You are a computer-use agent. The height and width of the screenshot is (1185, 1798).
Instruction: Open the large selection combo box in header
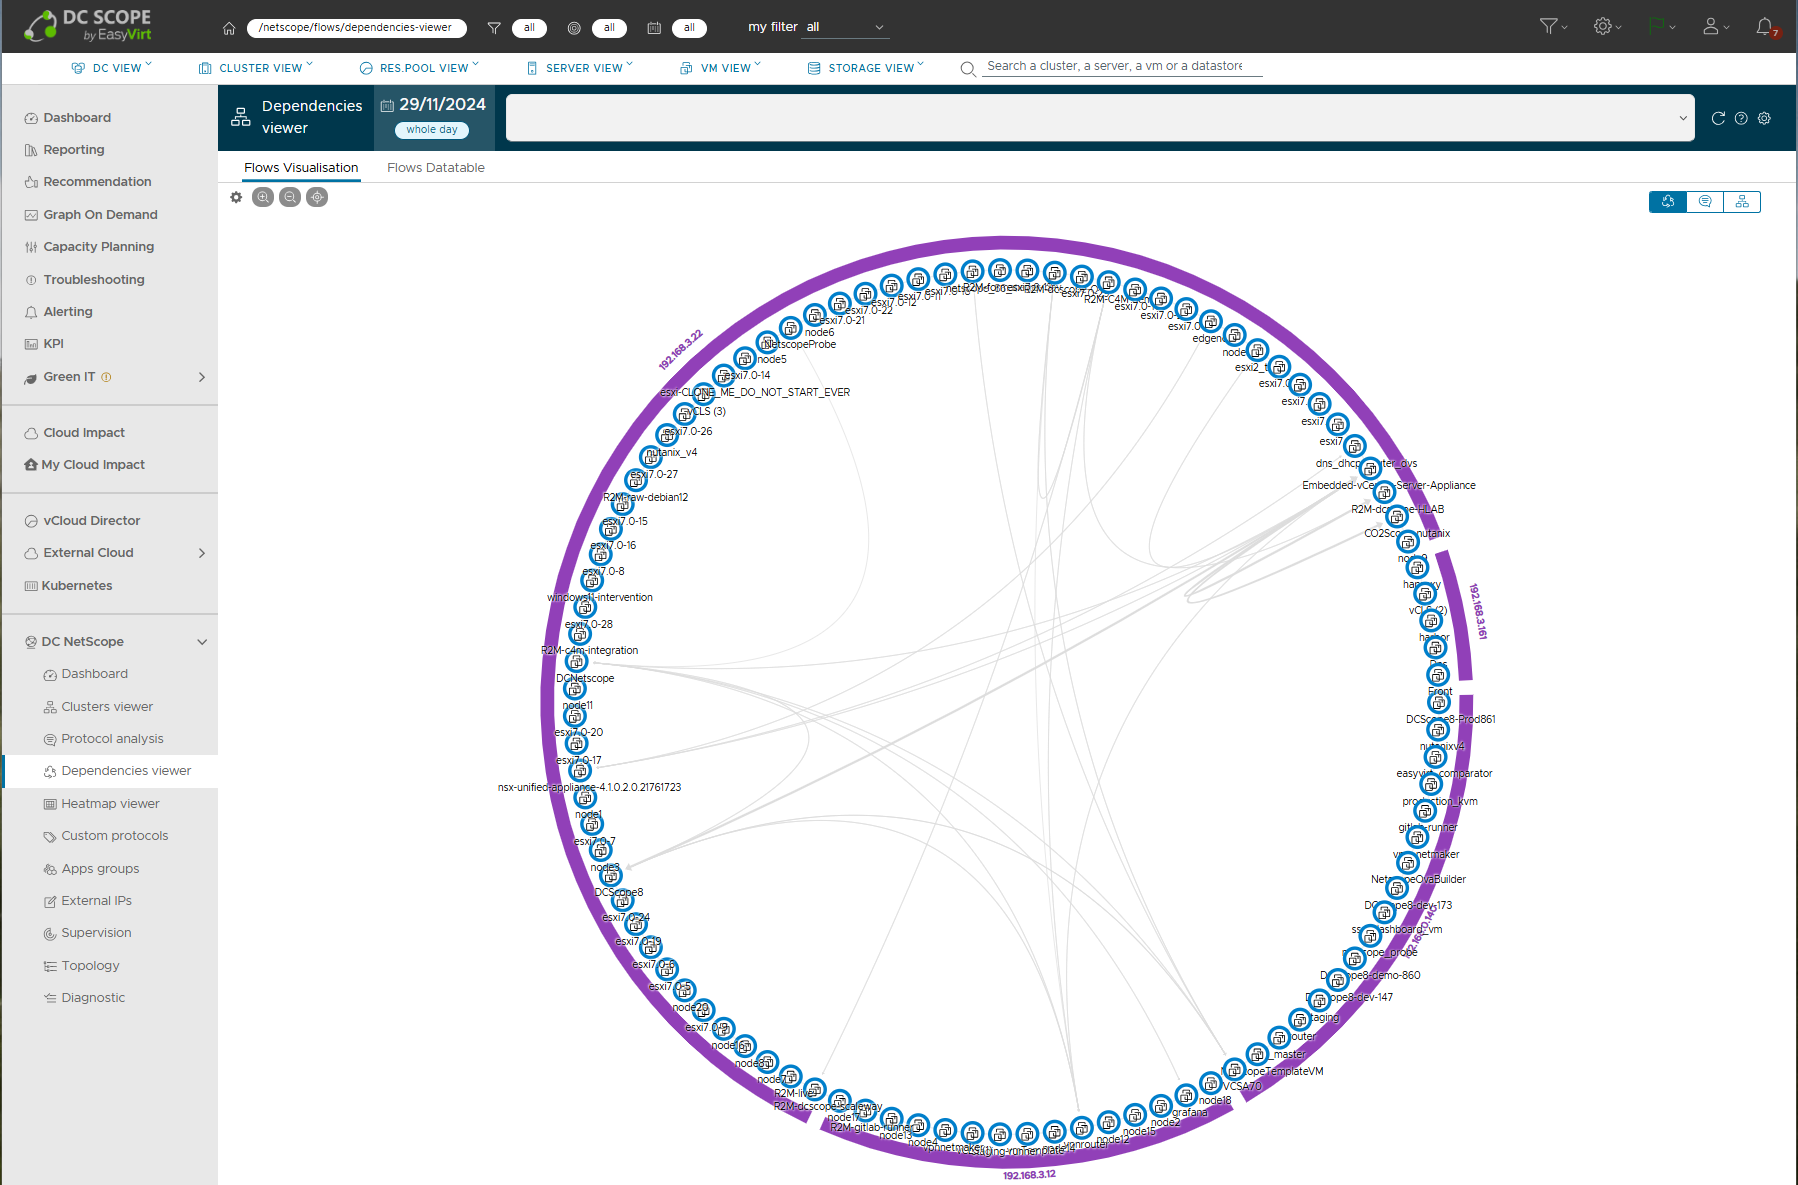(1100, 118)
